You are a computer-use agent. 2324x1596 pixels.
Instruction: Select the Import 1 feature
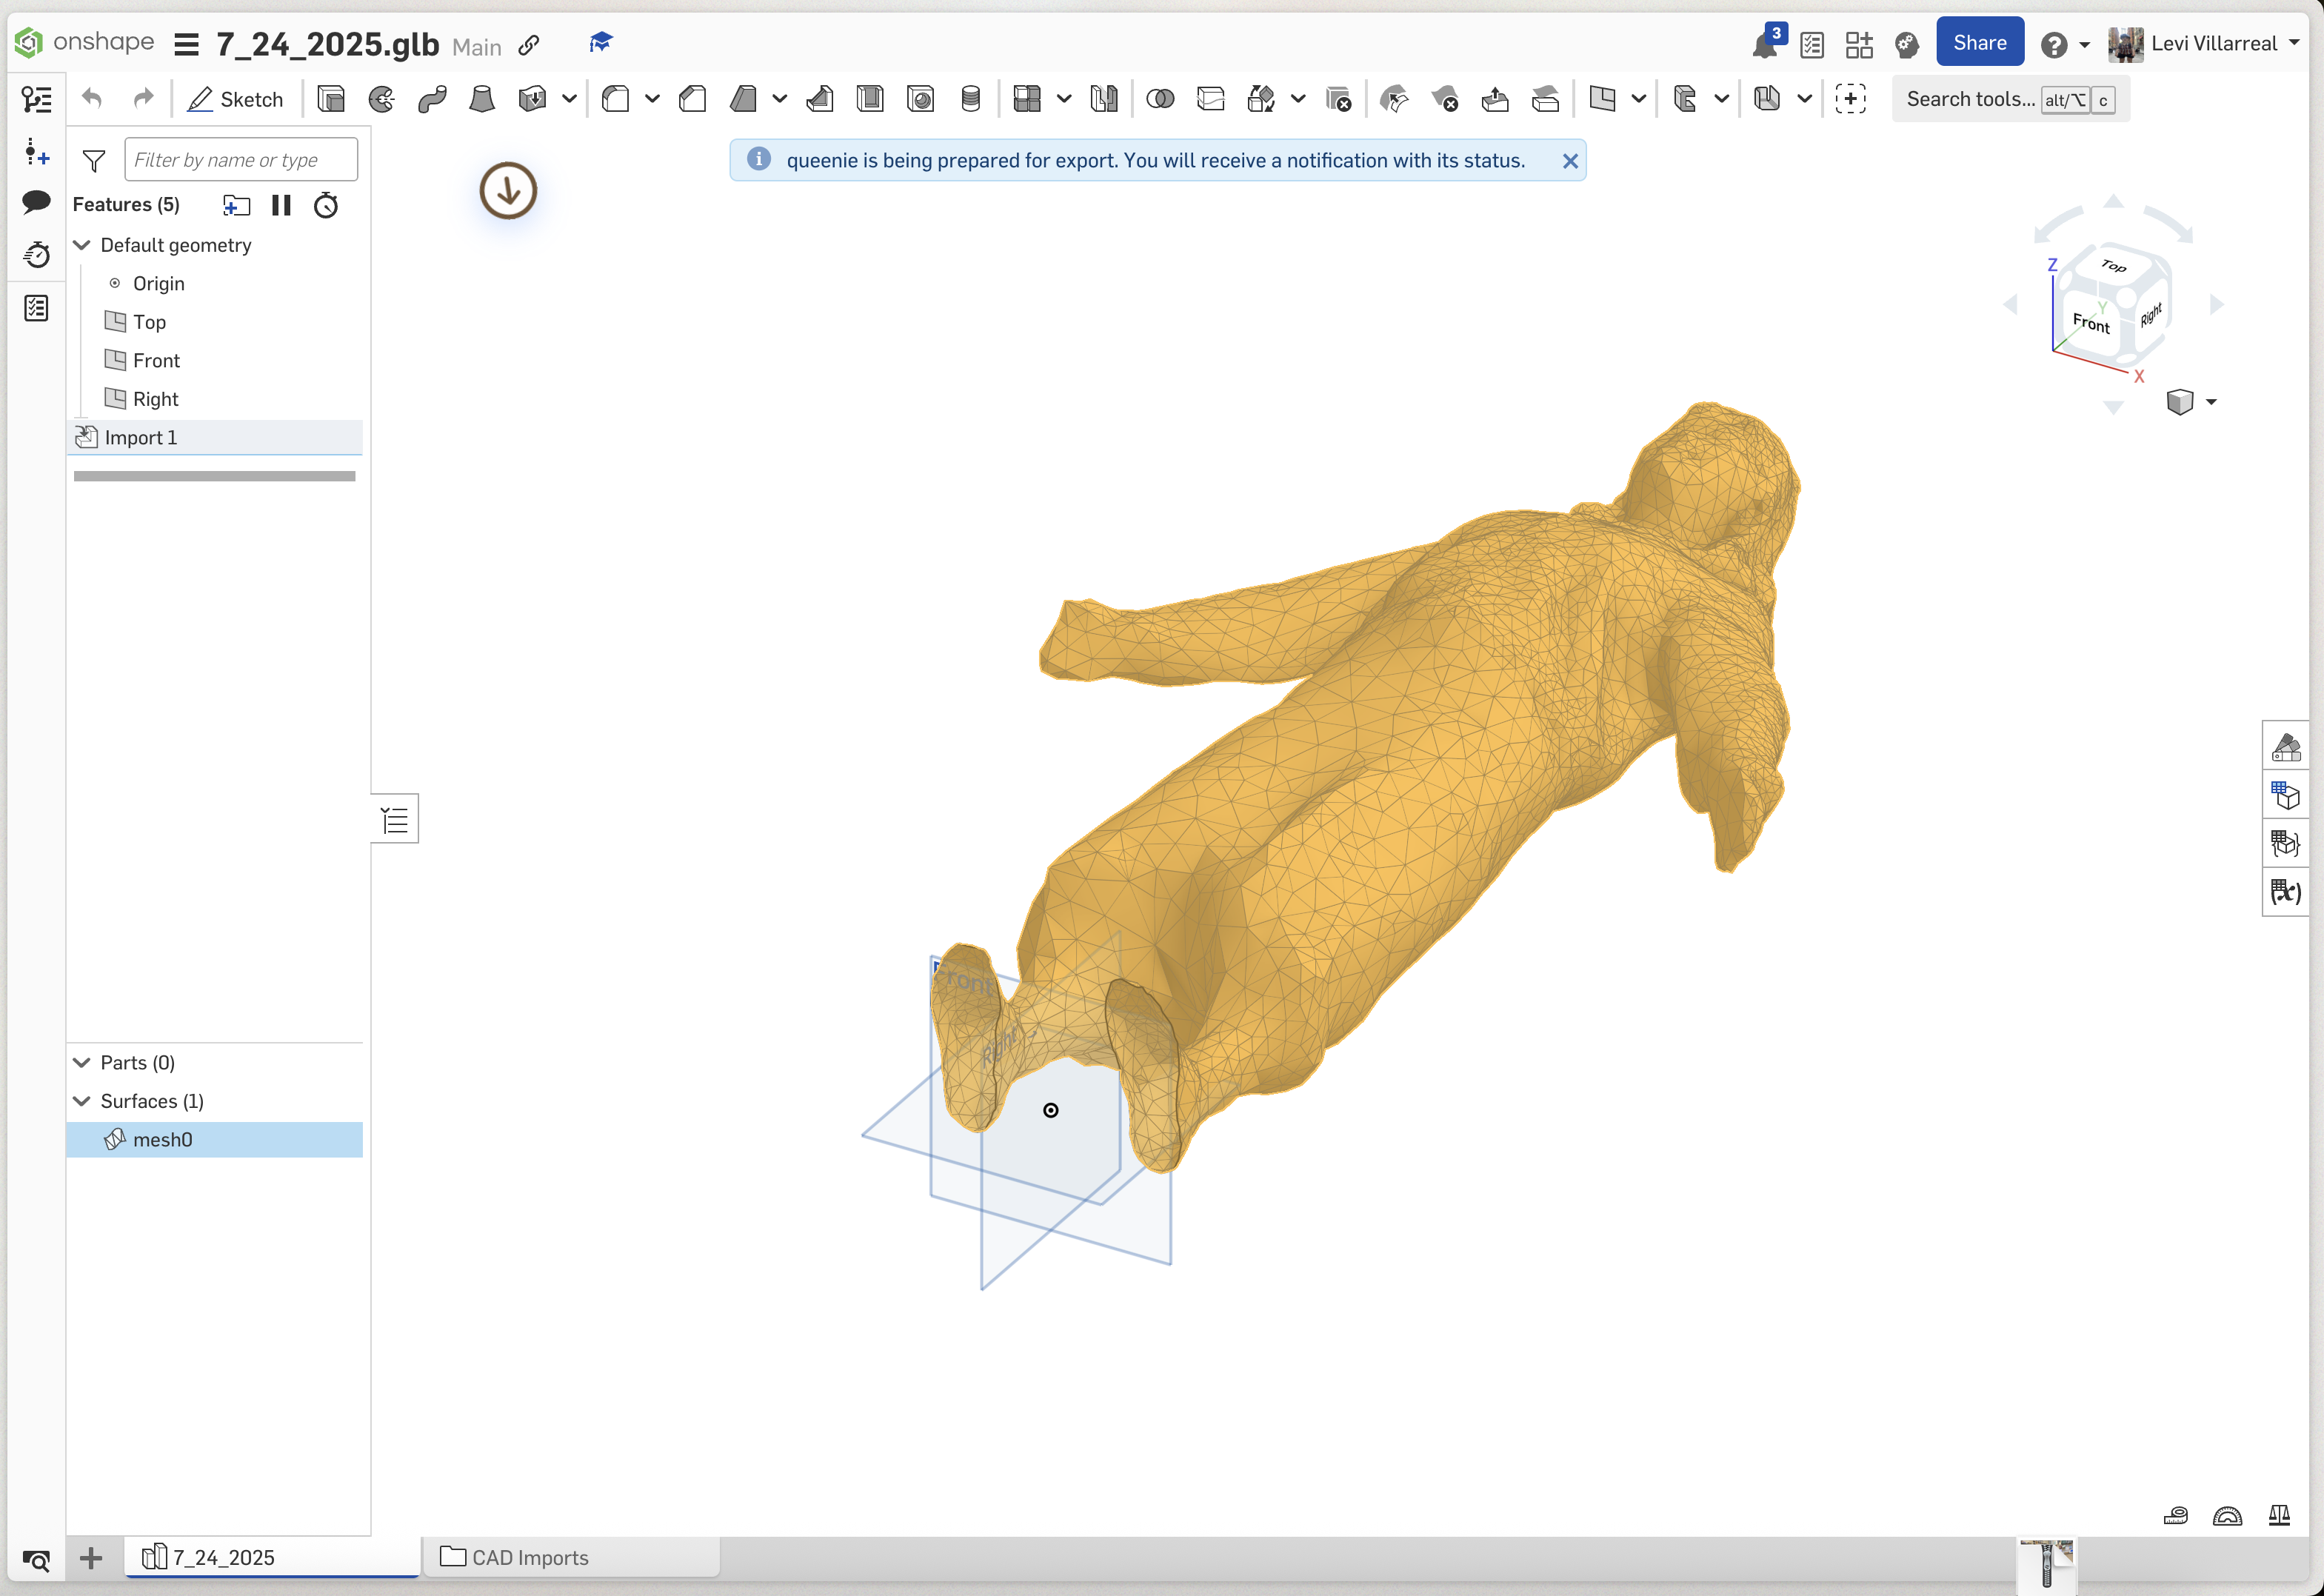214,437
